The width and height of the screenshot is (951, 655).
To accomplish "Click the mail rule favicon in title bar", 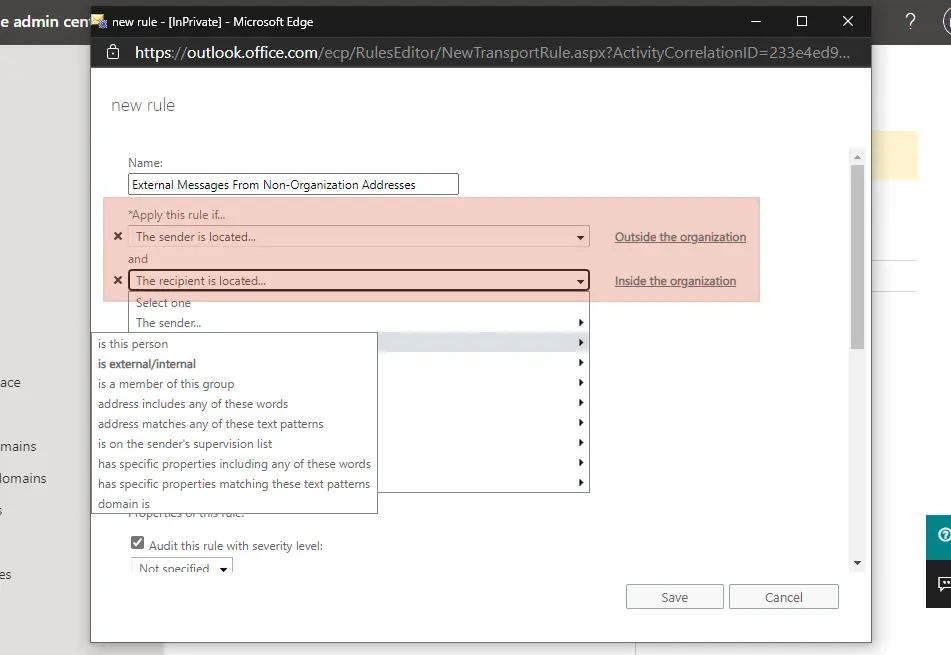I will click(99, 21).
